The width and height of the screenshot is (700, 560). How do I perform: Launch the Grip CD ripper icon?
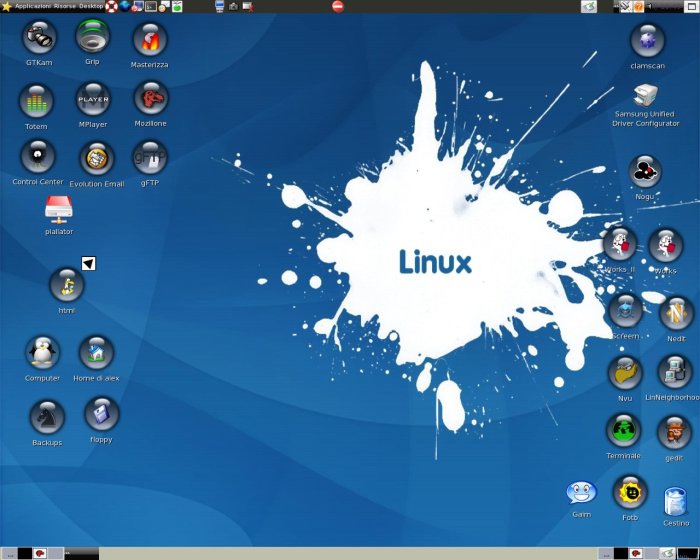tap(92, 36)
